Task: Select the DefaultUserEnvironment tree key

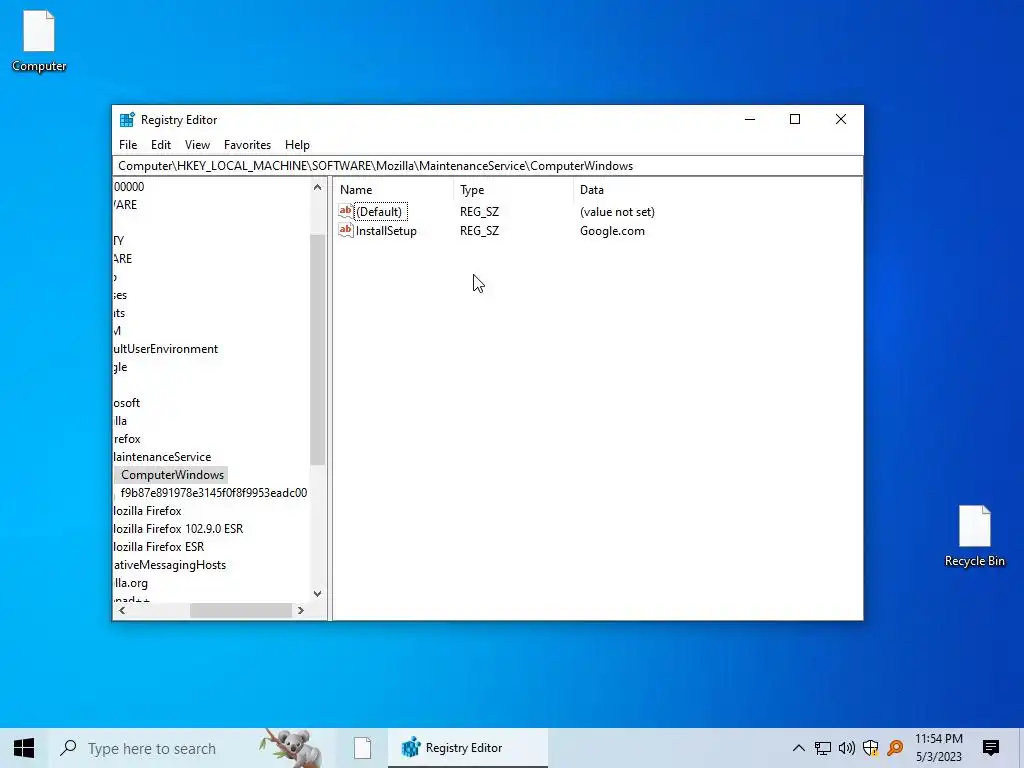Action: pos(165,349)
